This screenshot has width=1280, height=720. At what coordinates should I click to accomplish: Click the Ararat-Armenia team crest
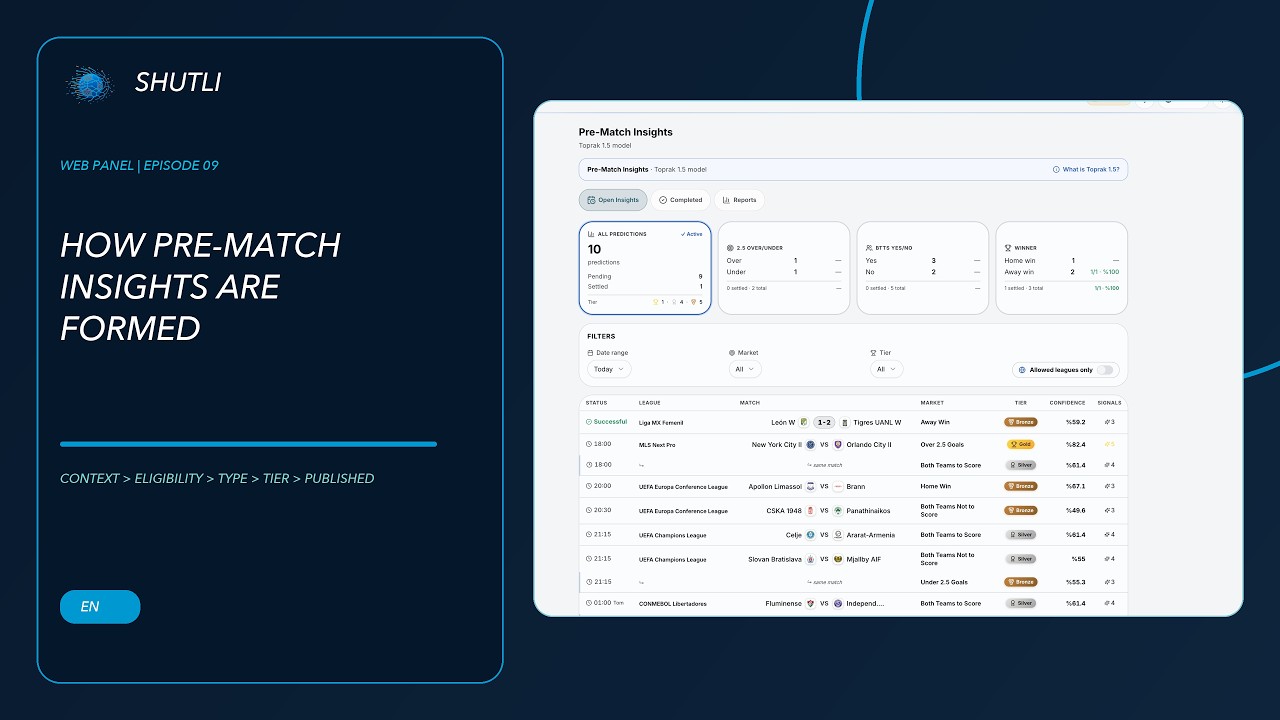838,535
